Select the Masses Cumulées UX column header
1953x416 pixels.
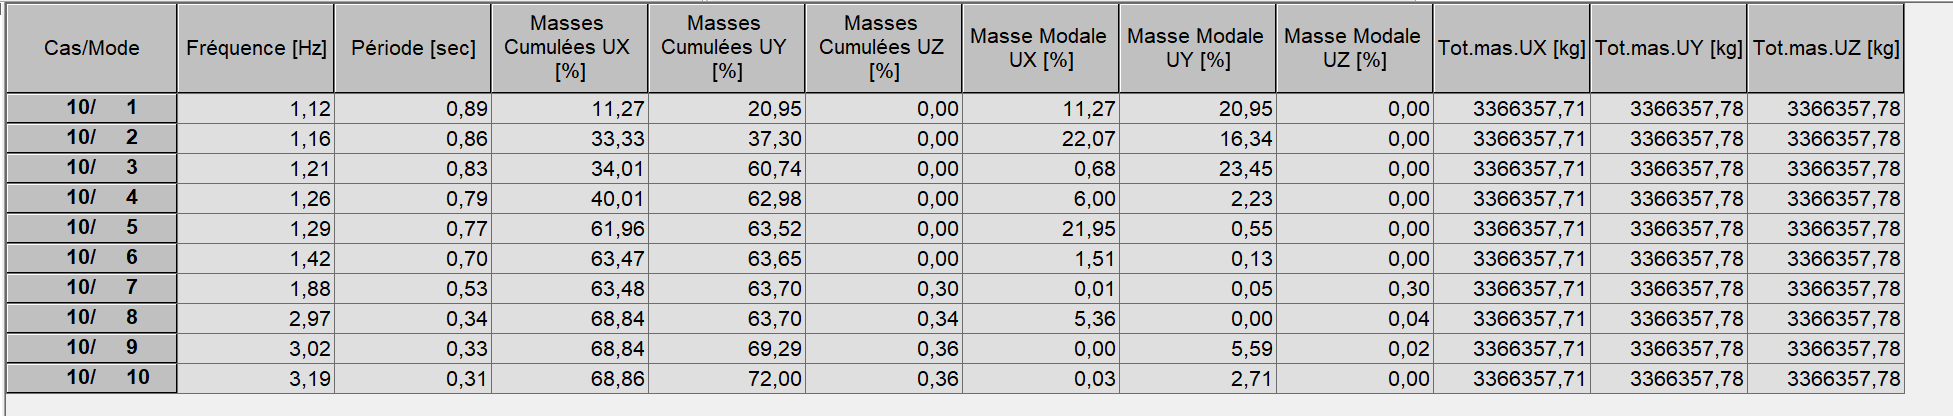570,48
